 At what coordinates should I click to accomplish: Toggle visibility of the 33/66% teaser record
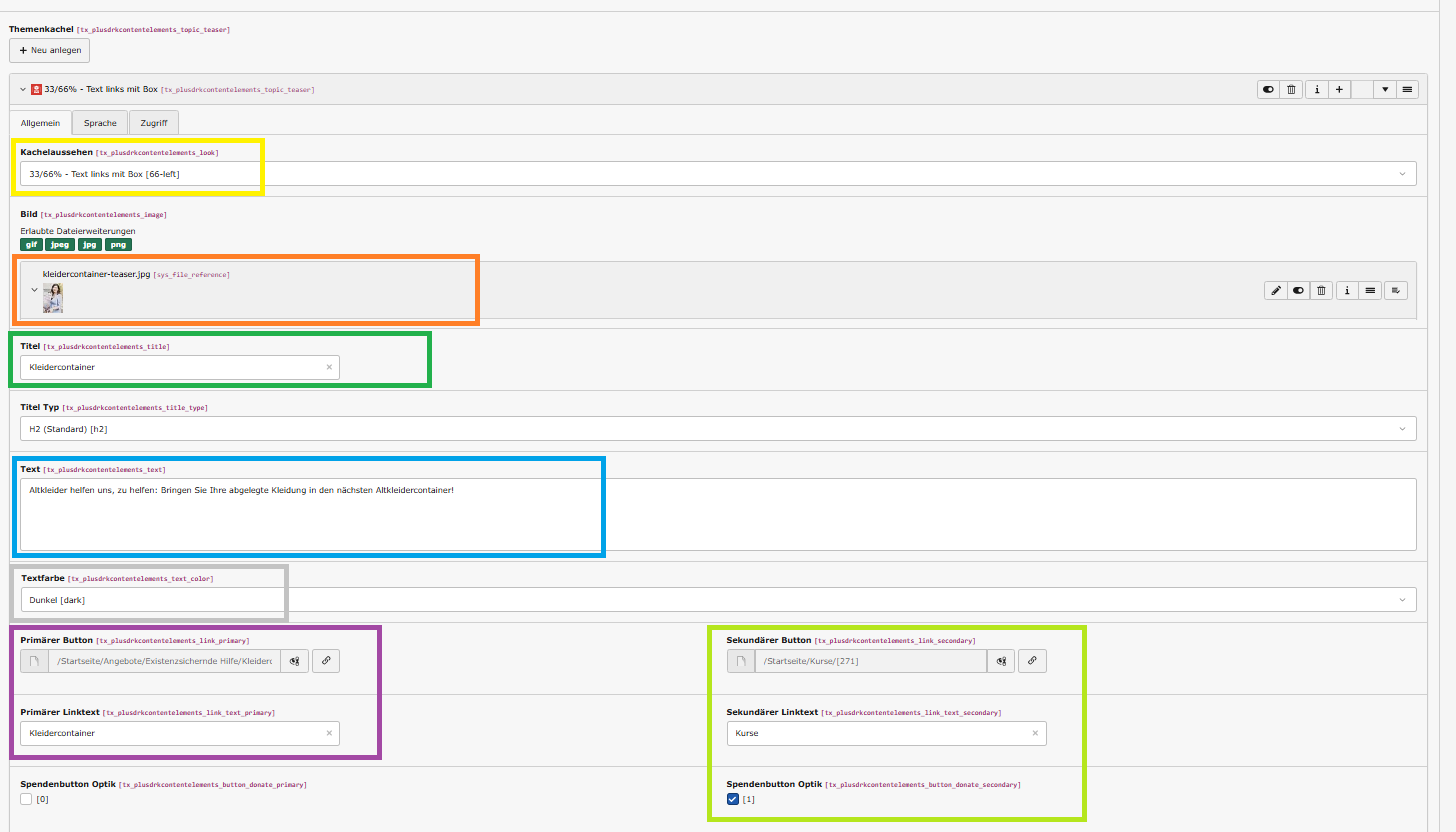[1269, 89]
